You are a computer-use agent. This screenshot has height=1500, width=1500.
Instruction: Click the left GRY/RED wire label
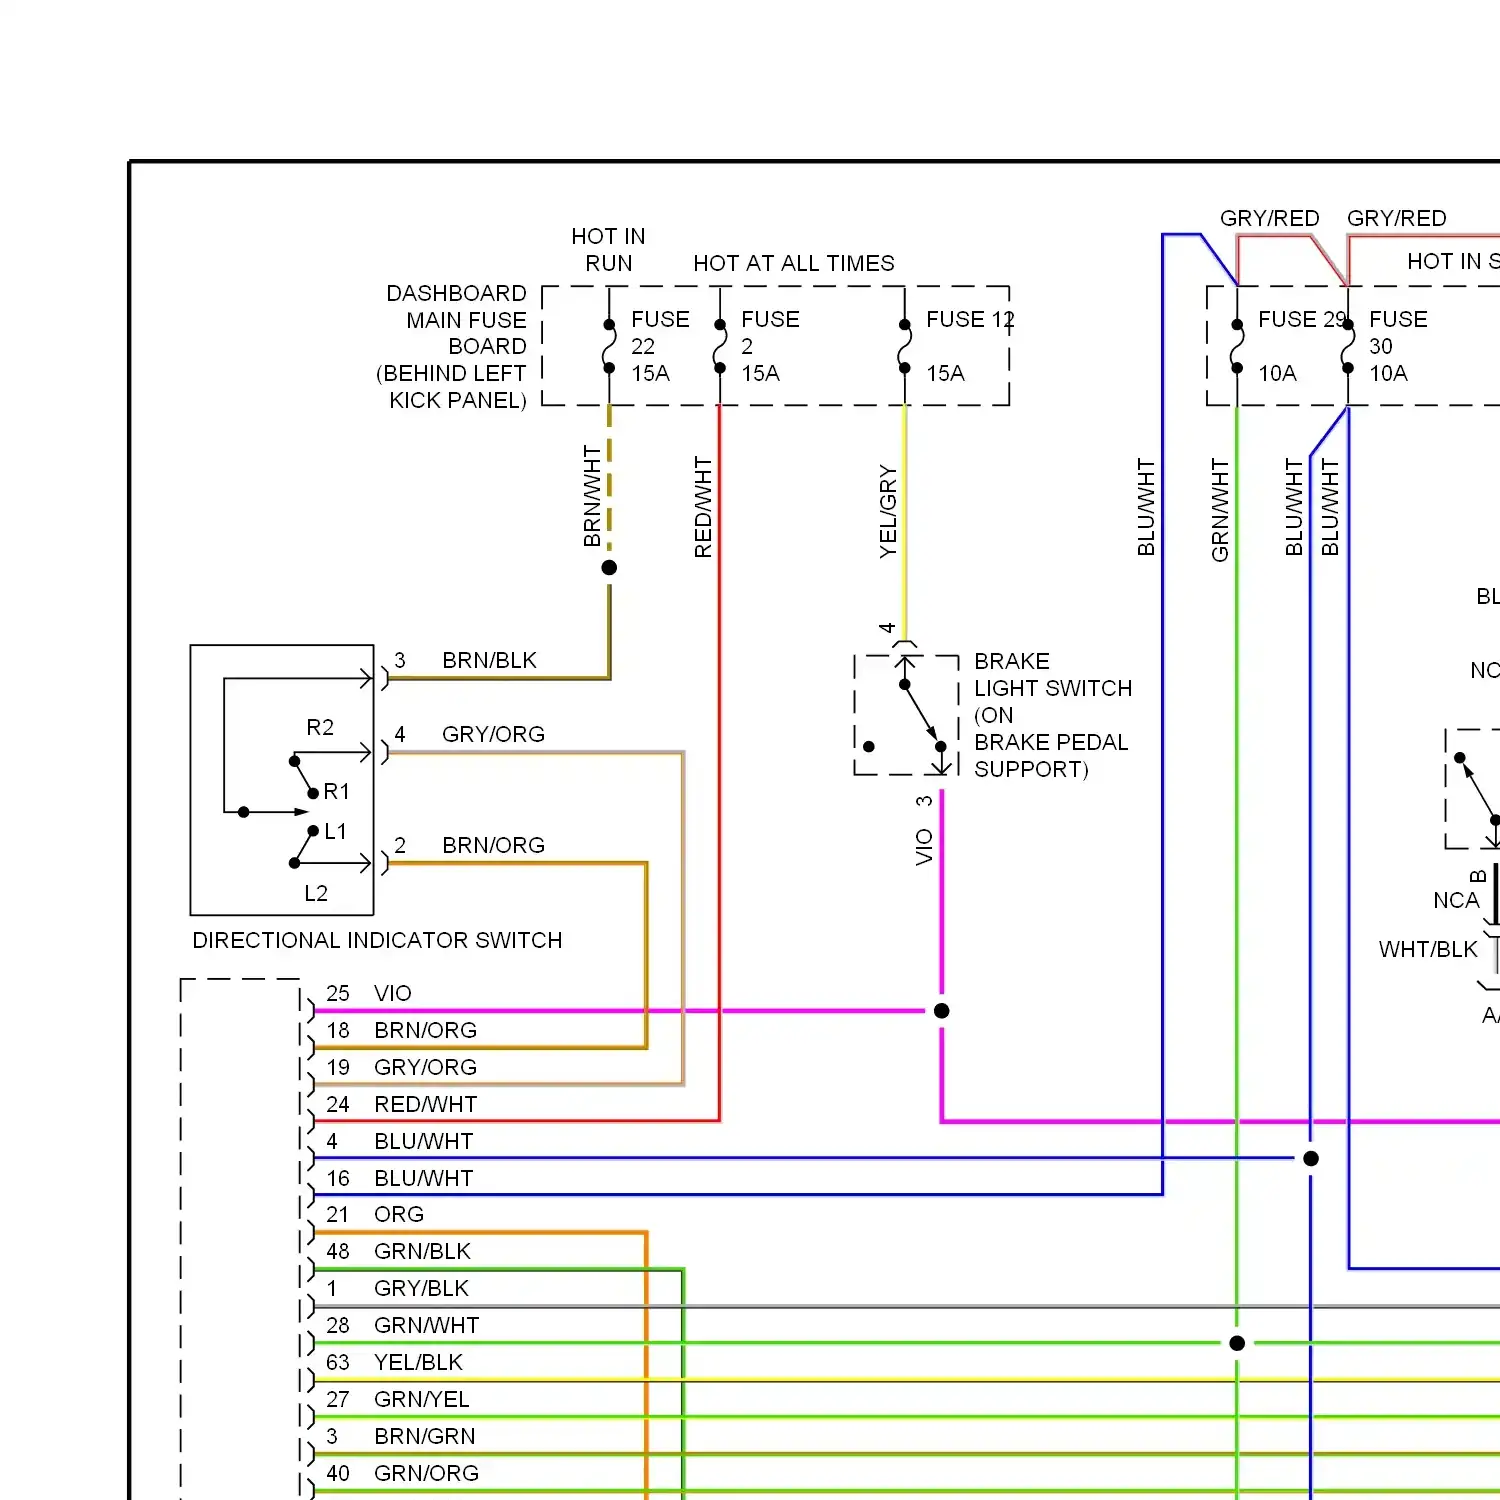(1270, 218)
